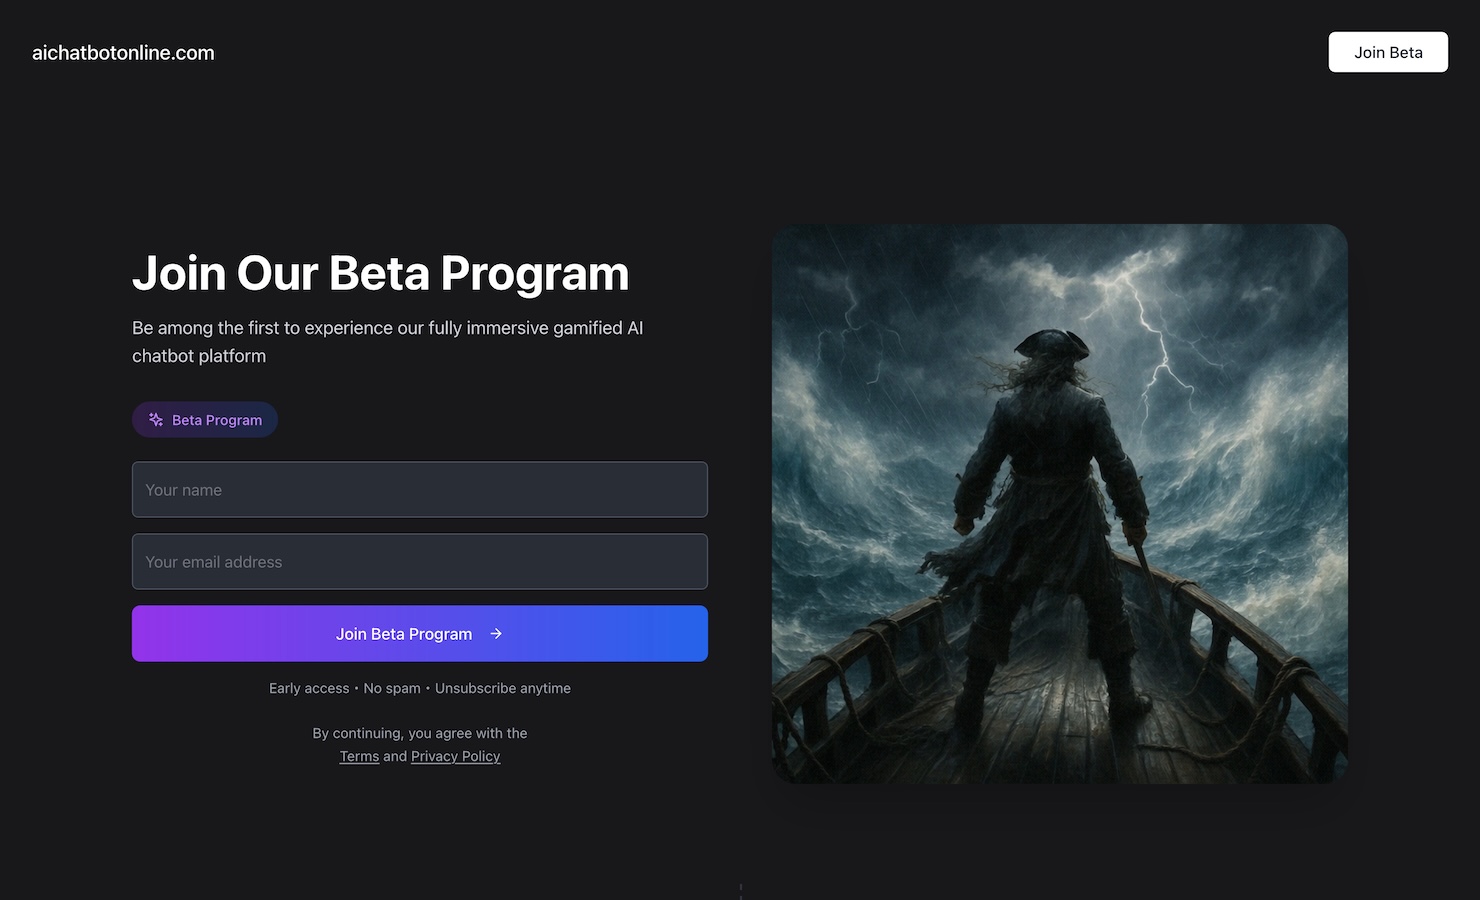Submit with the Join Beta Program button
The image size is (1480, 900).
pyautogui.click(x=404, y=634)
